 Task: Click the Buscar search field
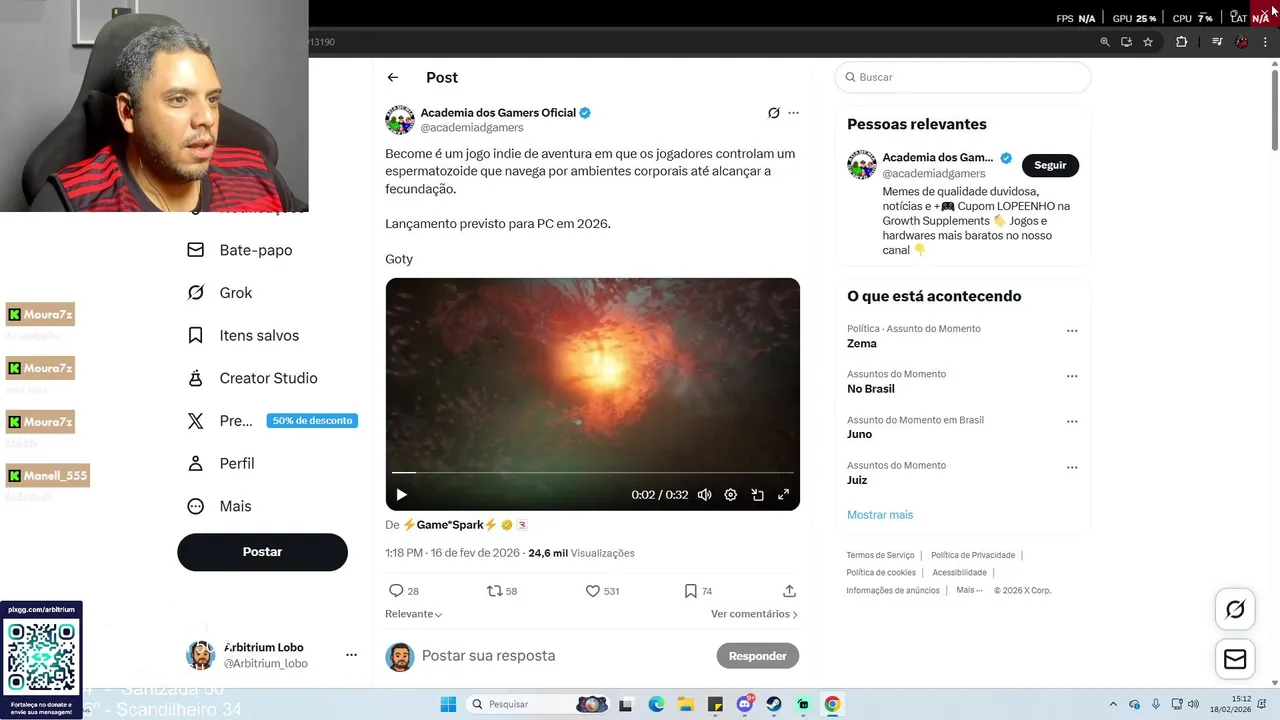[962, 77]
